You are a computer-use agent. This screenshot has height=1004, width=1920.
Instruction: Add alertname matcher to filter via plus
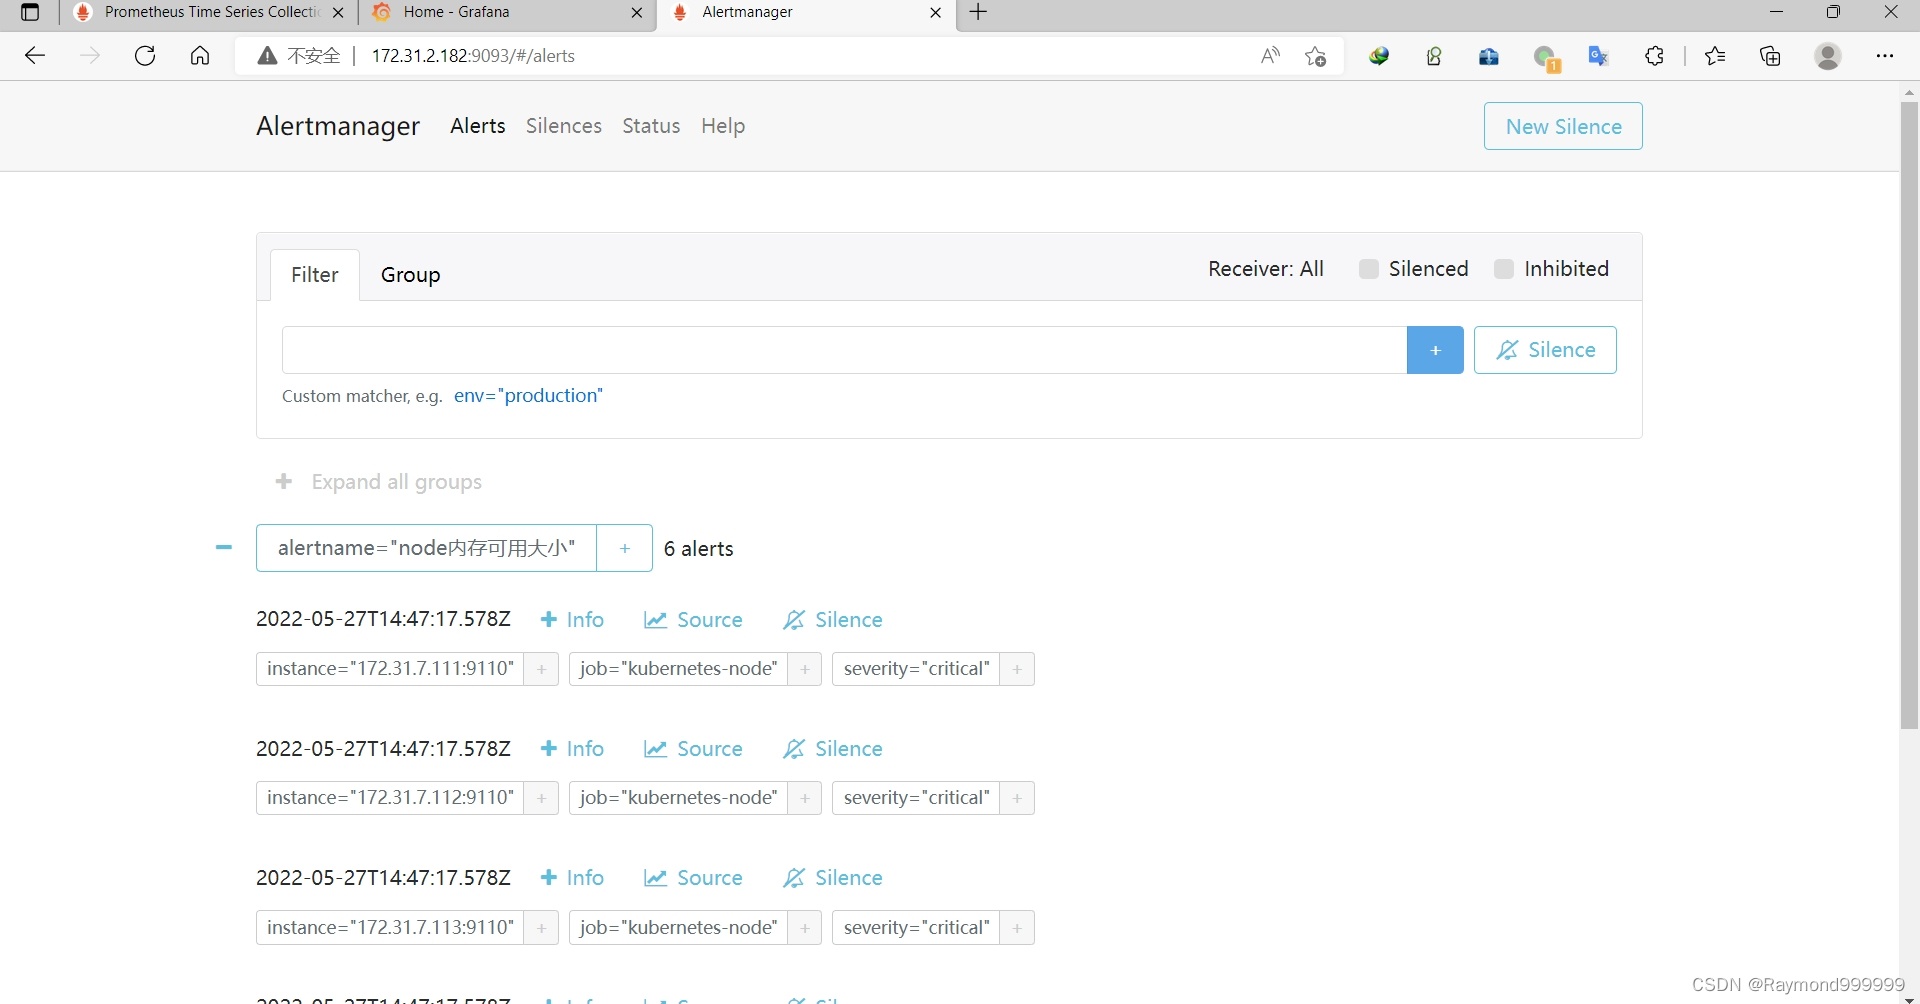[625, 548]
